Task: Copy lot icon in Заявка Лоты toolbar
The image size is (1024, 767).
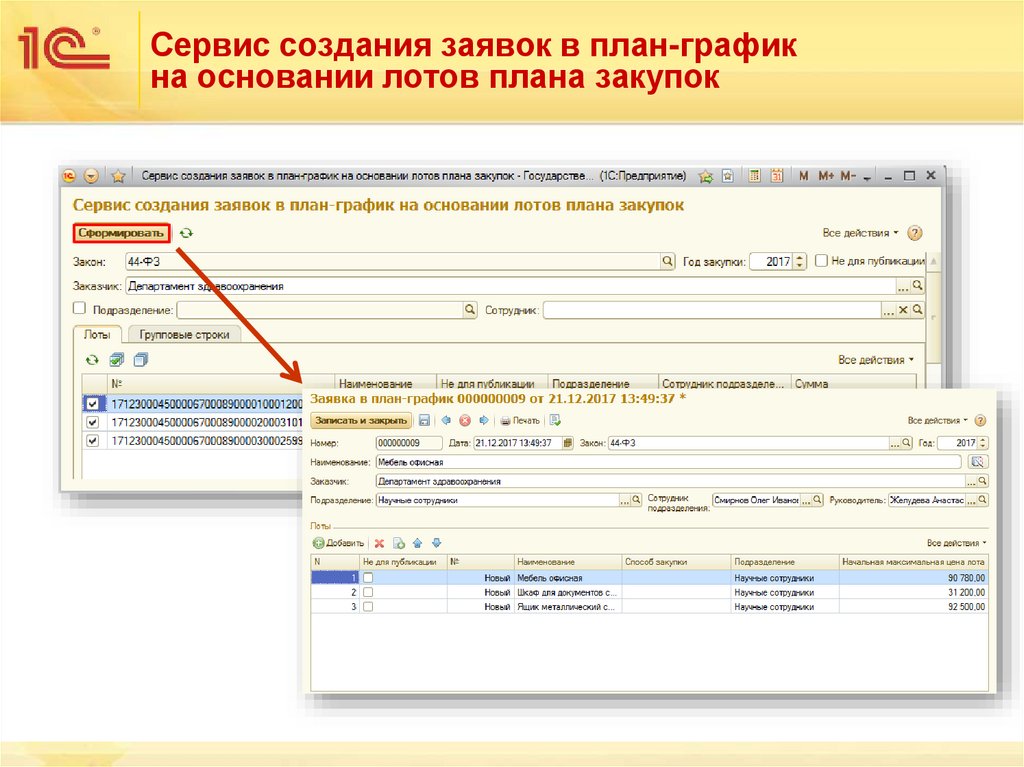Action: click(x=398, y=543)
